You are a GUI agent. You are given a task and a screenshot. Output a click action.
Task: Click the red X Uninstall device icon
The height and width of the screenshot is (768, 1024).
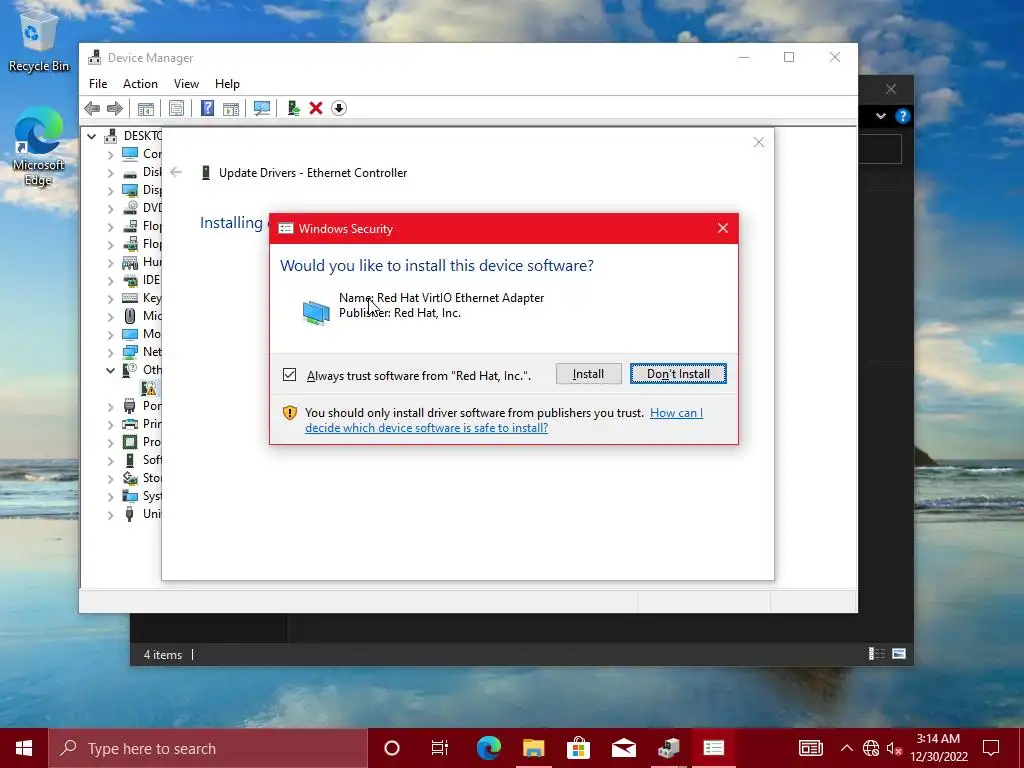click(316, 108)
